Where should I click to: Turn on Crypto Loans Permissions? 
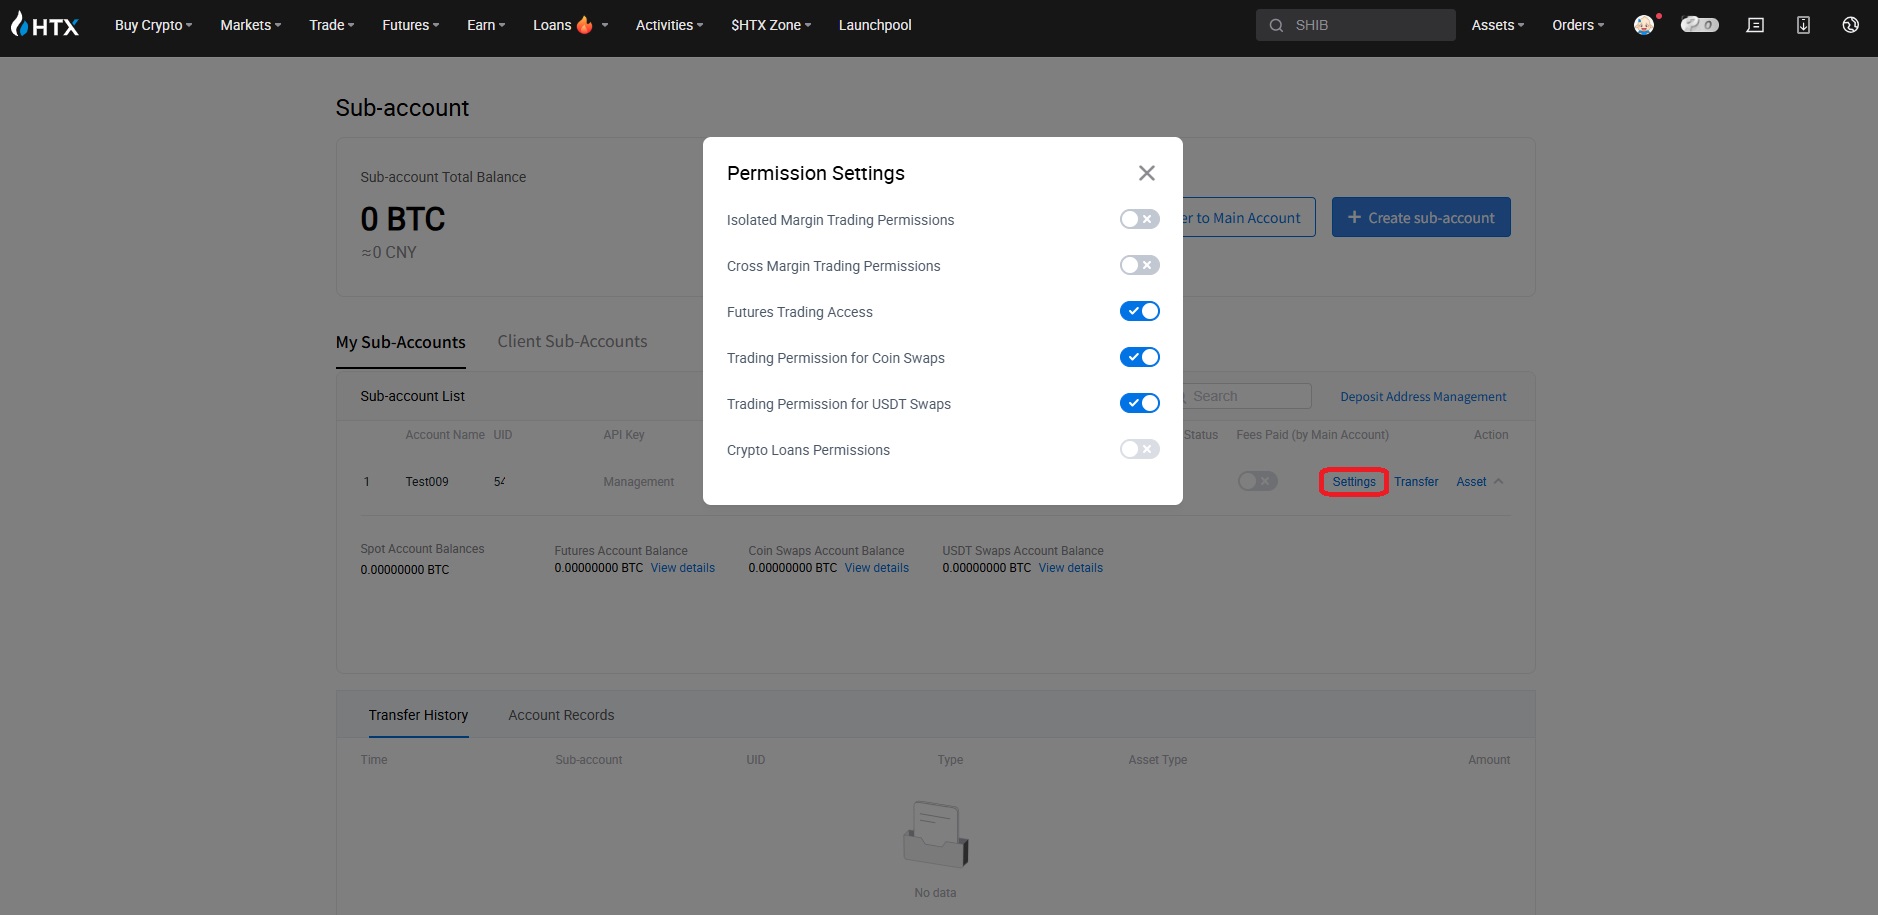(1139, 449)
